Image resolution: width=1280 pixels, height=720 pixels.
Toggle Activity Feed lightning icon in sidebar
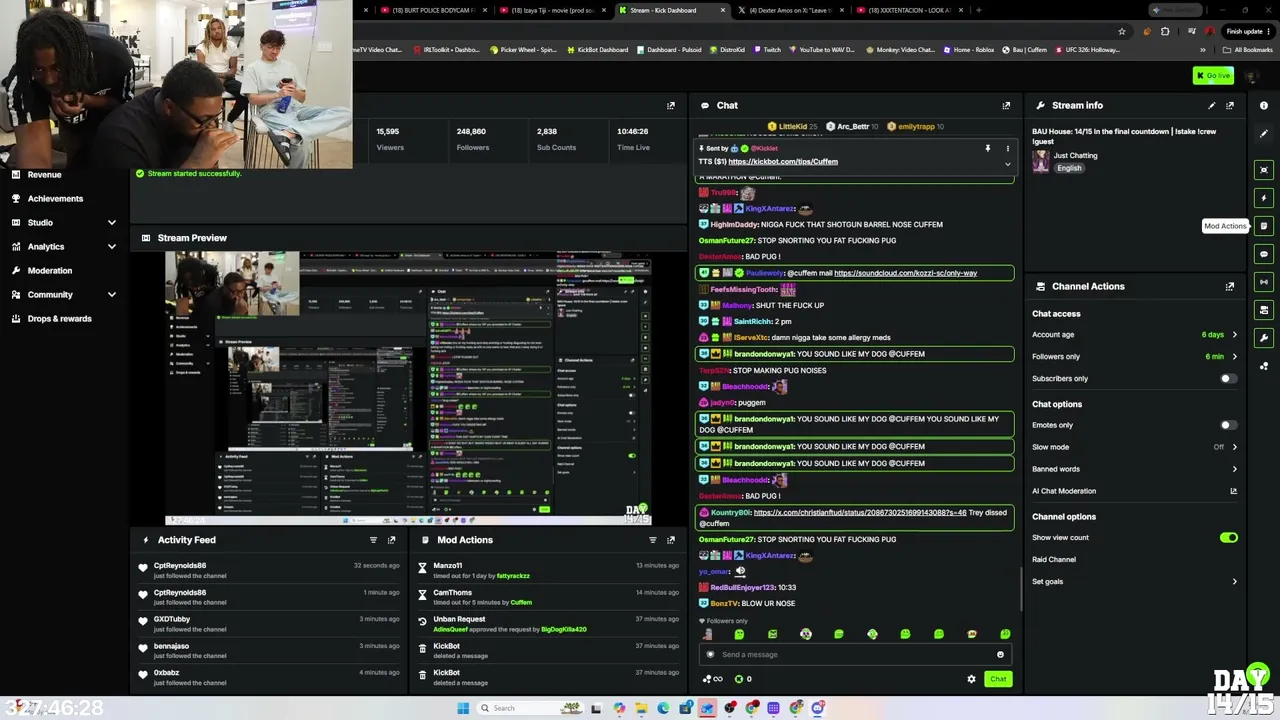(x=1264, y=198)
